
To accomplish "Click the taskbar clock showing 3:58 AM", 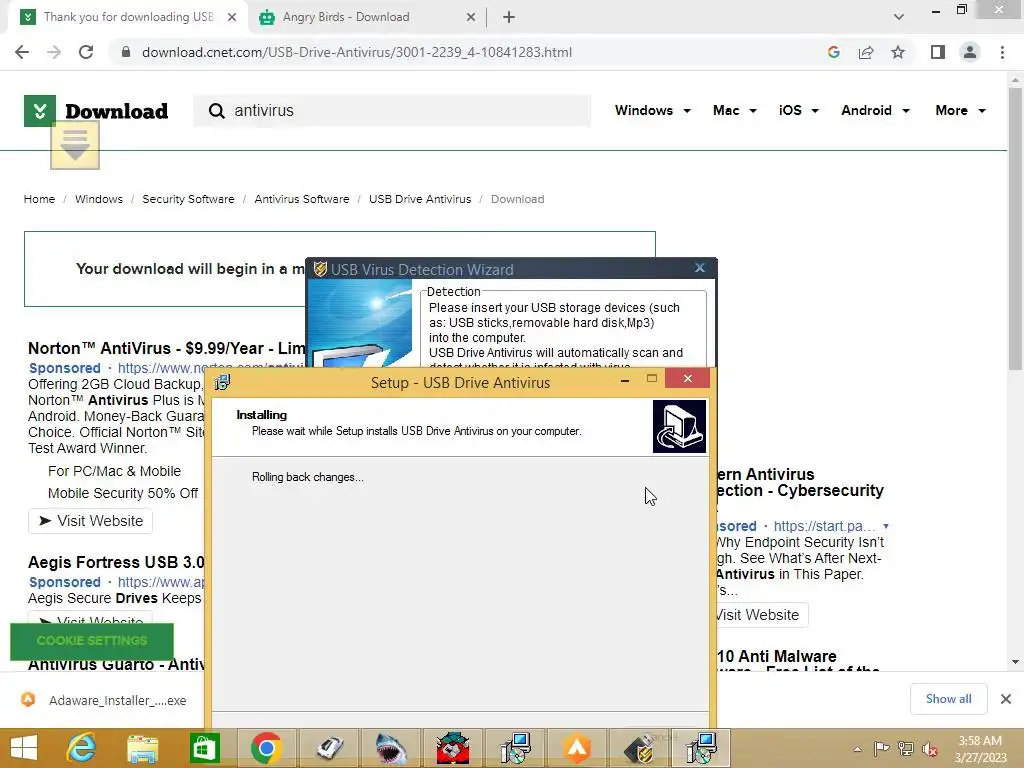I will coord(980,749).
